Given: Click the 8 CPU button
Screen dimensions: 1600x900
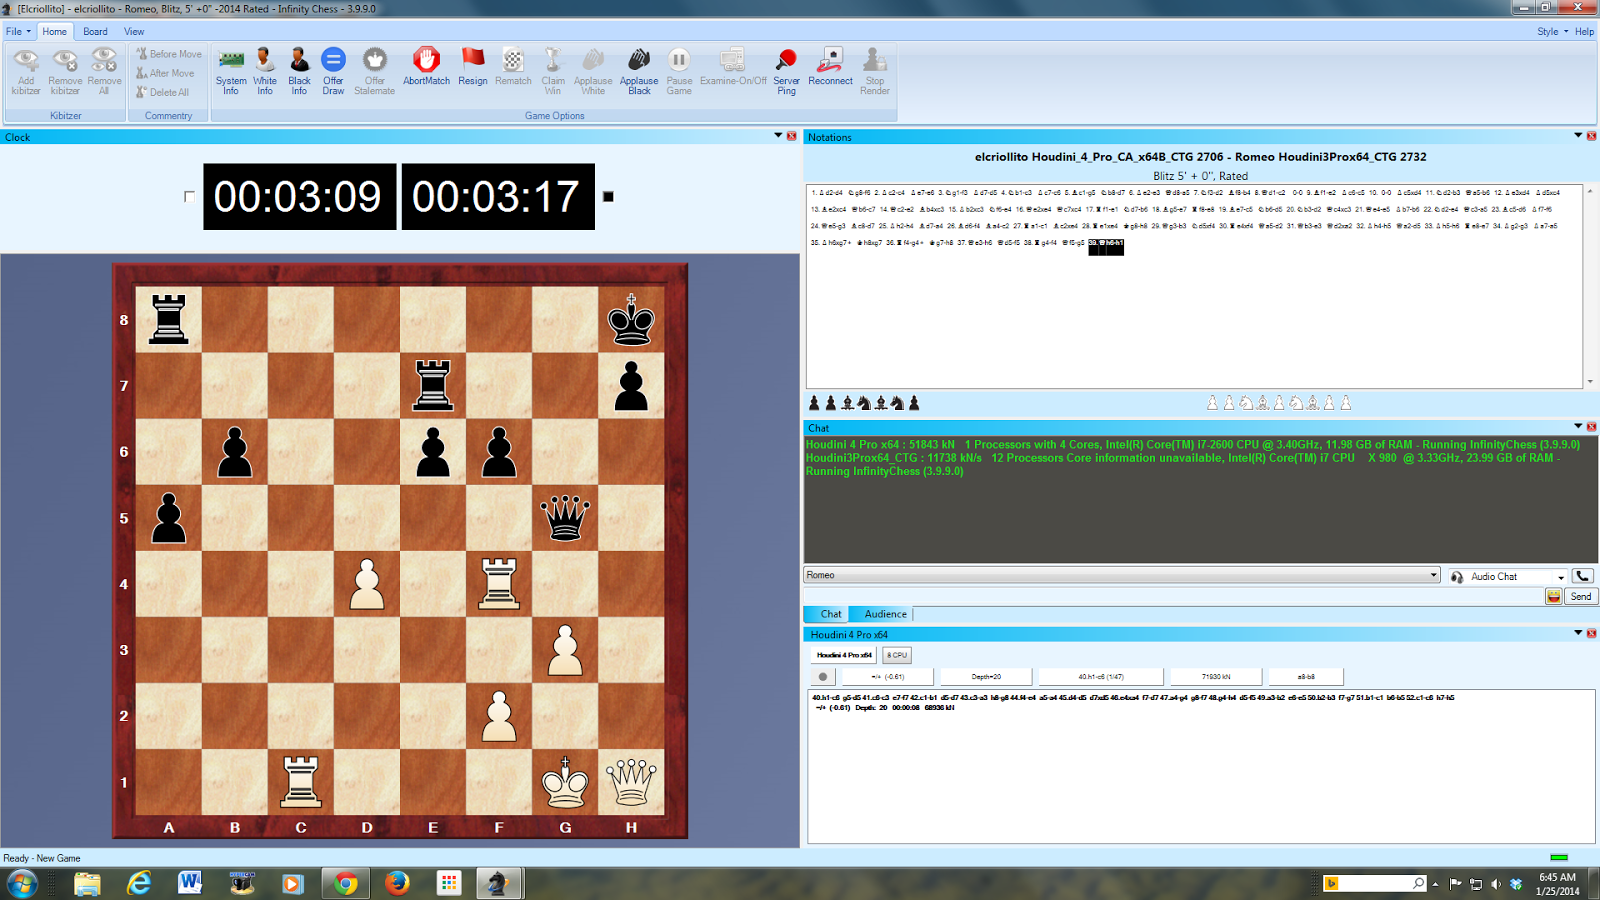Looking at the screenshot, I should [x=897, y=655].
